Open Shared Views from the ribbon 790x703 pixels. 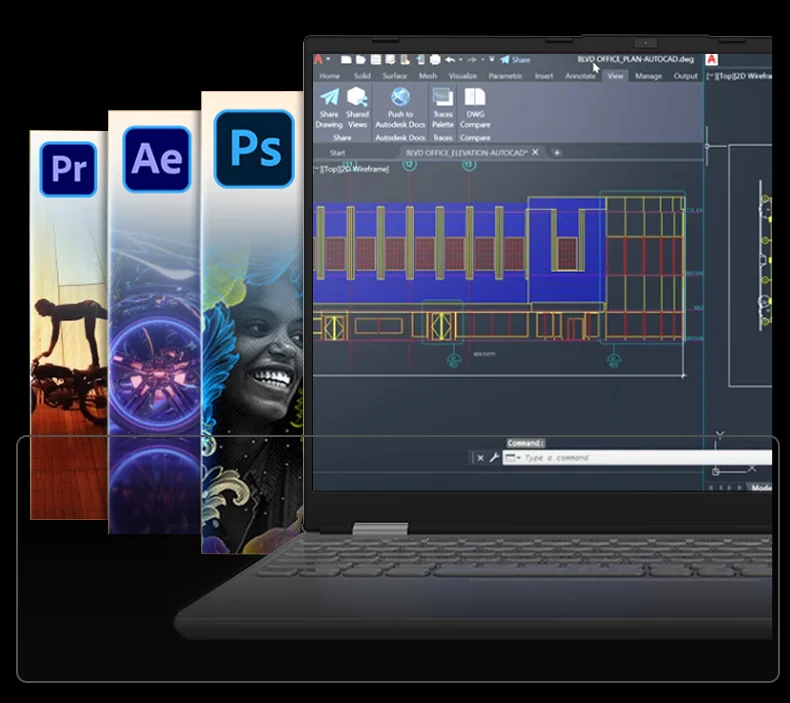[x=357, y=108]
